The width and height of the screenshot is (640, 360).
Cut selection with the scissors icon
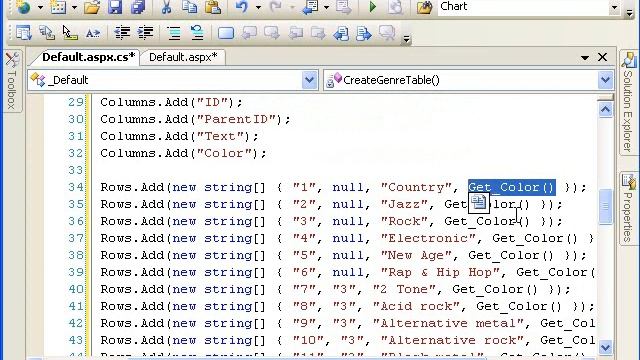[x=166, y=7]
